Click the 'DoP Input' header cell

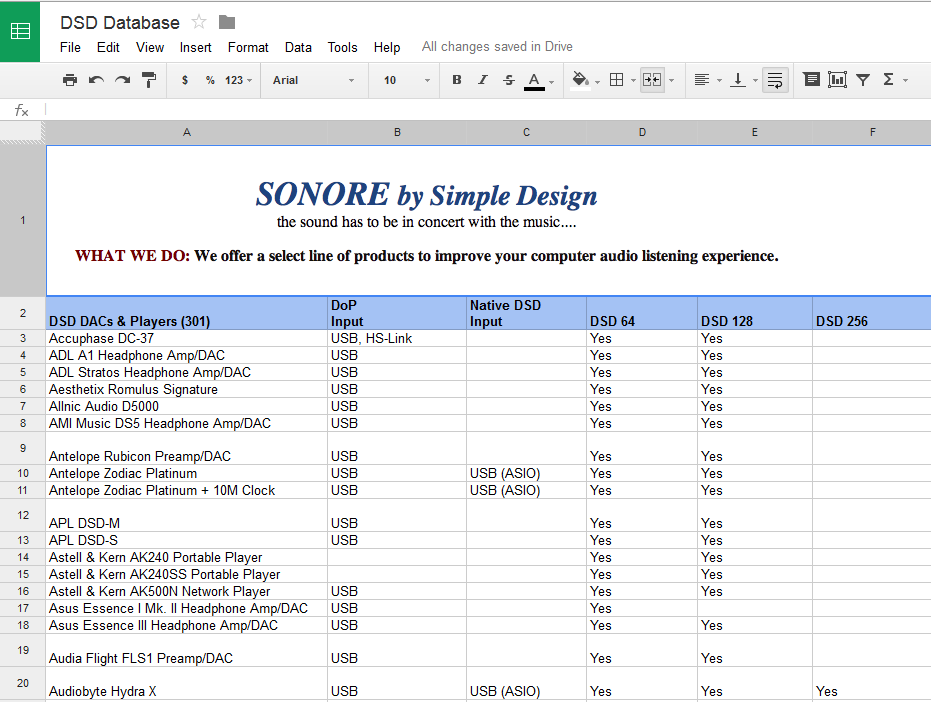[397, 313]
